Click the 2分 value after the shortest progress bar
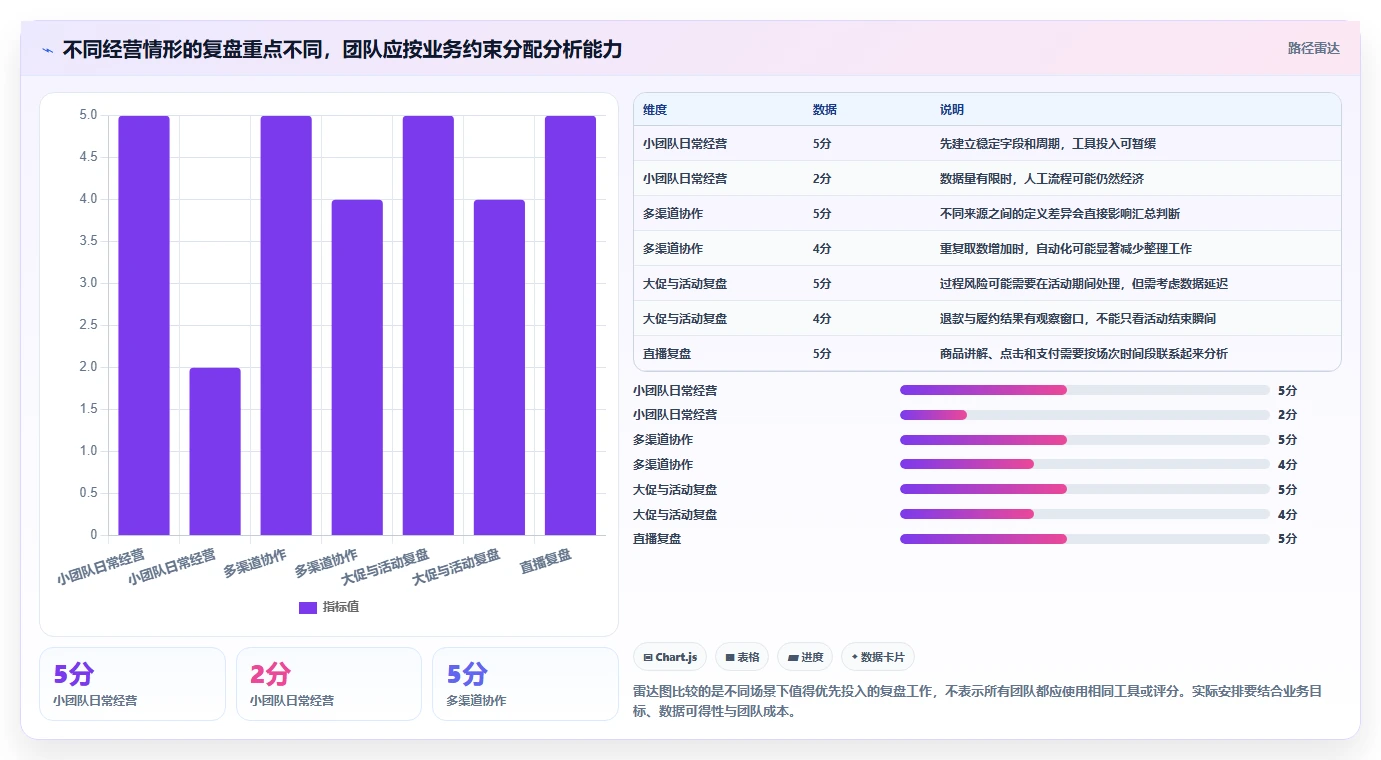 pos(1287,415)
